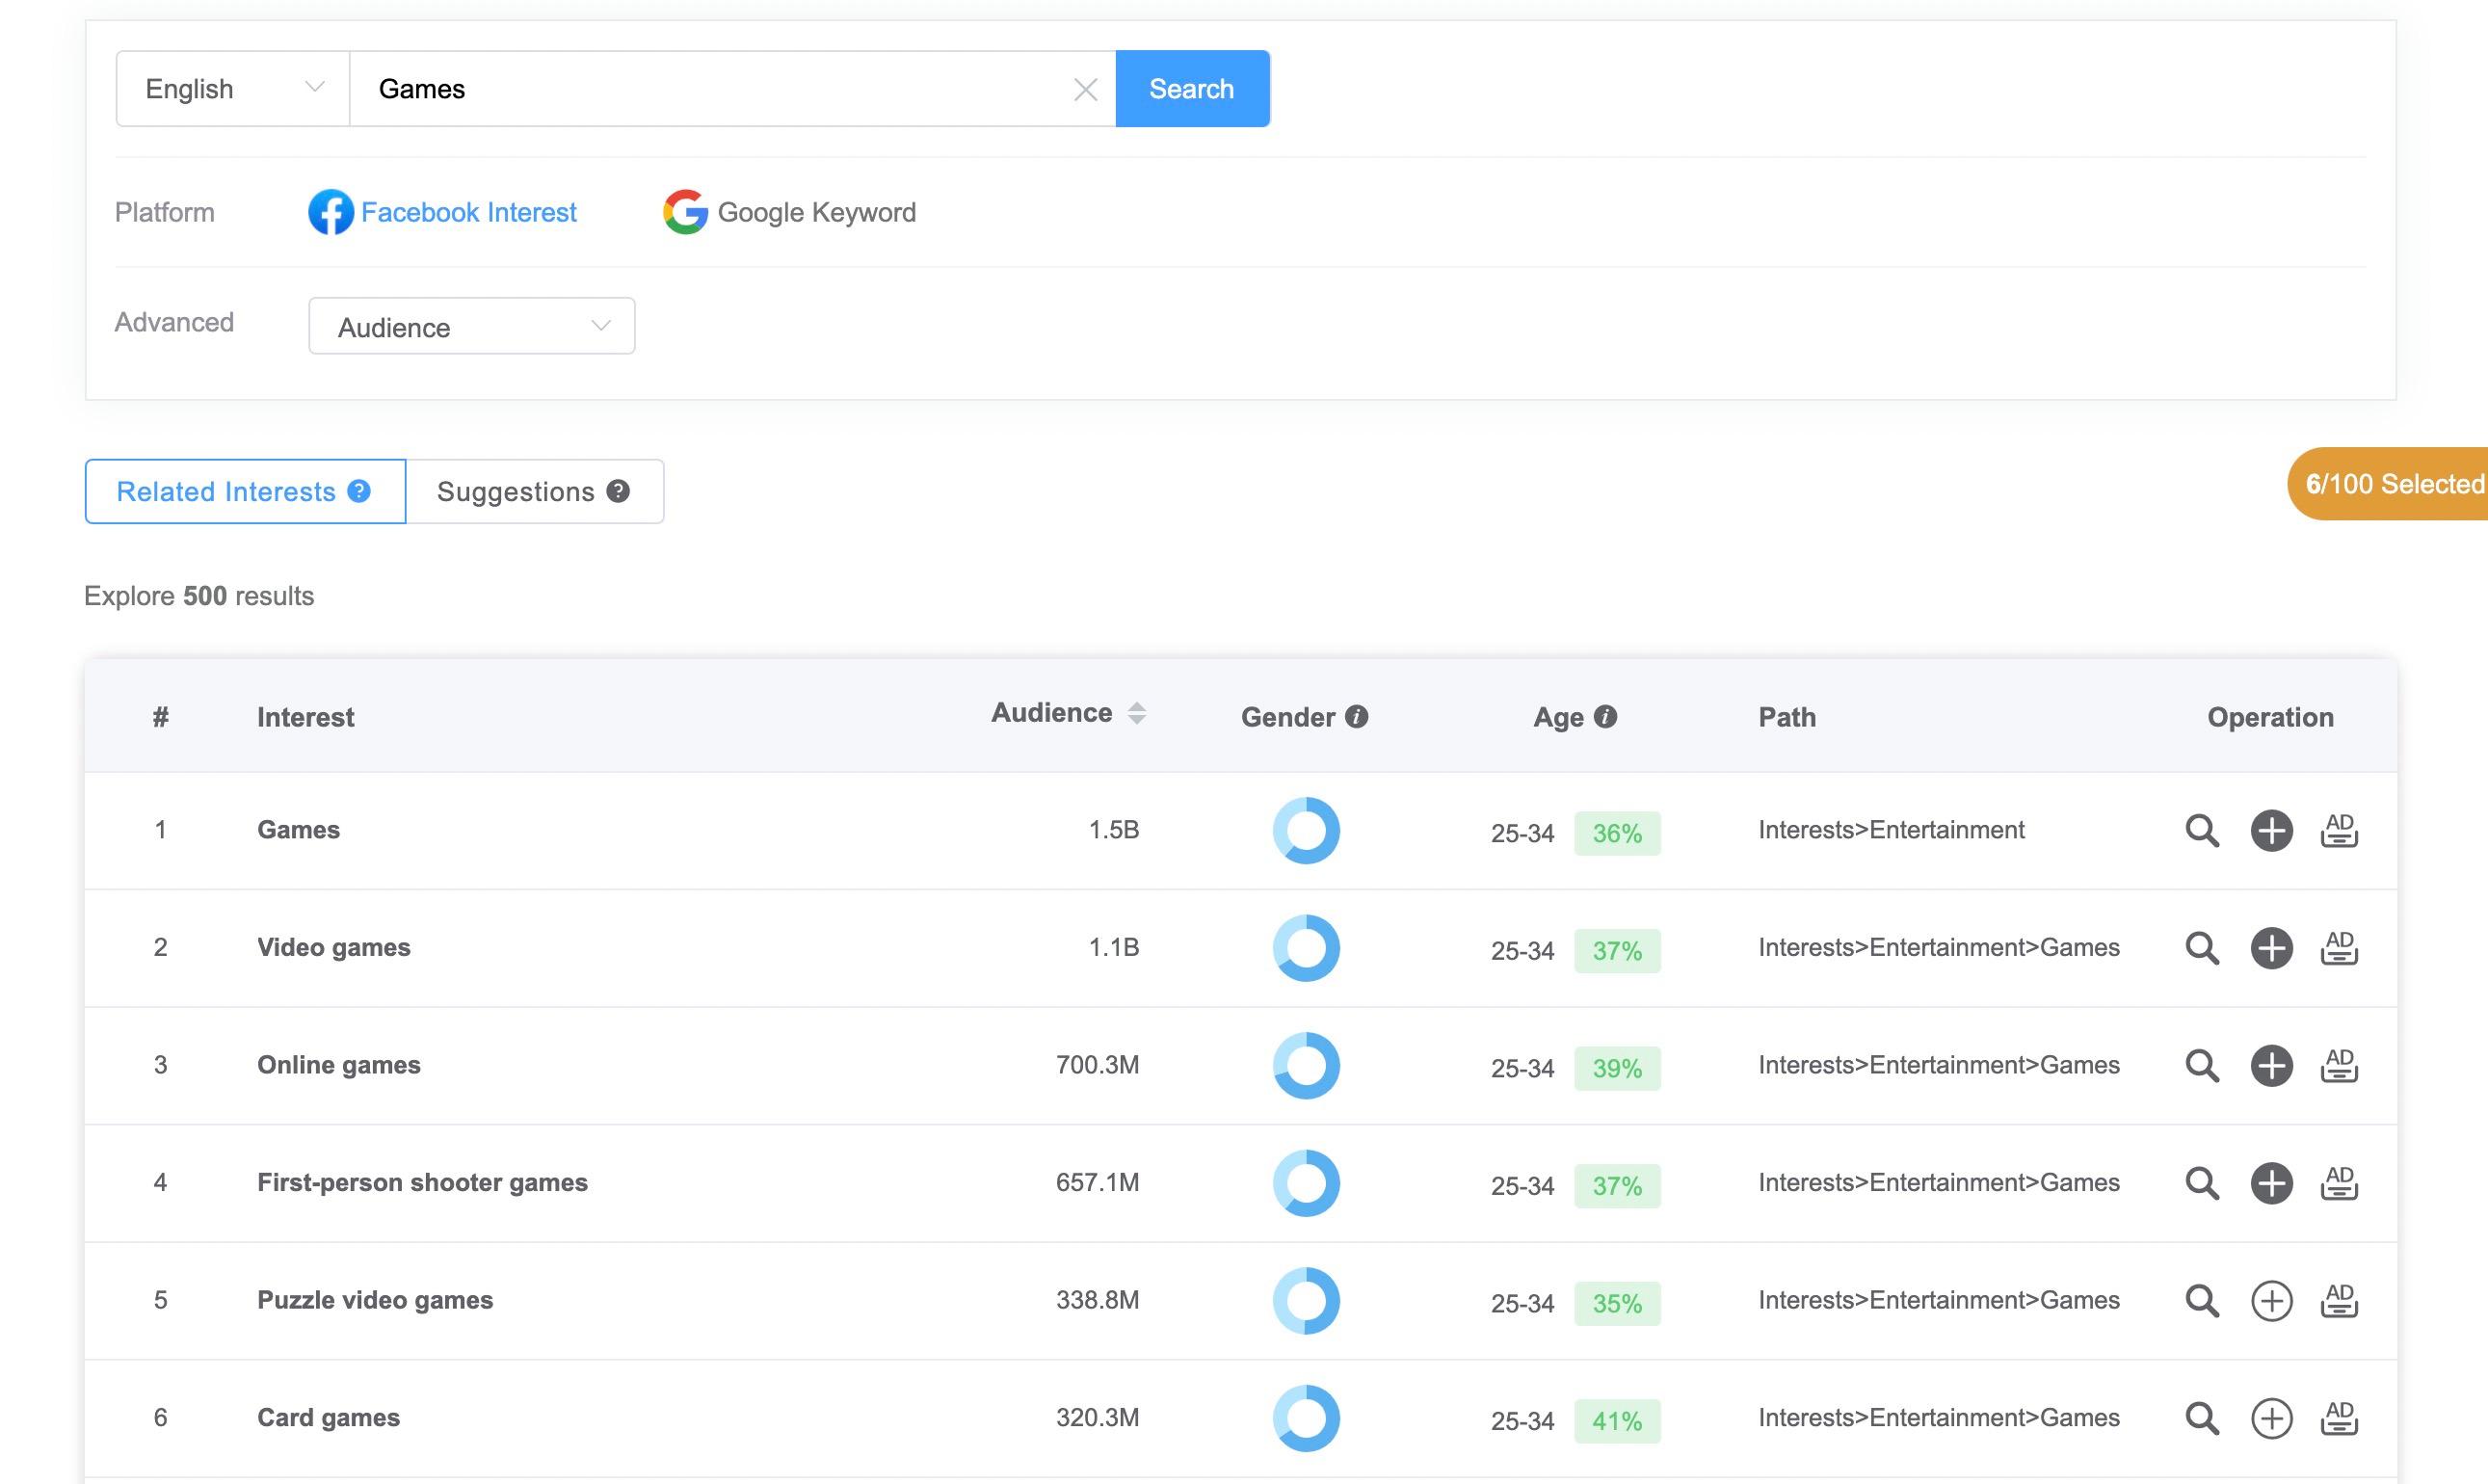Select the Related Interests tab
This screenshot has height=1484, width=2488.
point(246,491)
